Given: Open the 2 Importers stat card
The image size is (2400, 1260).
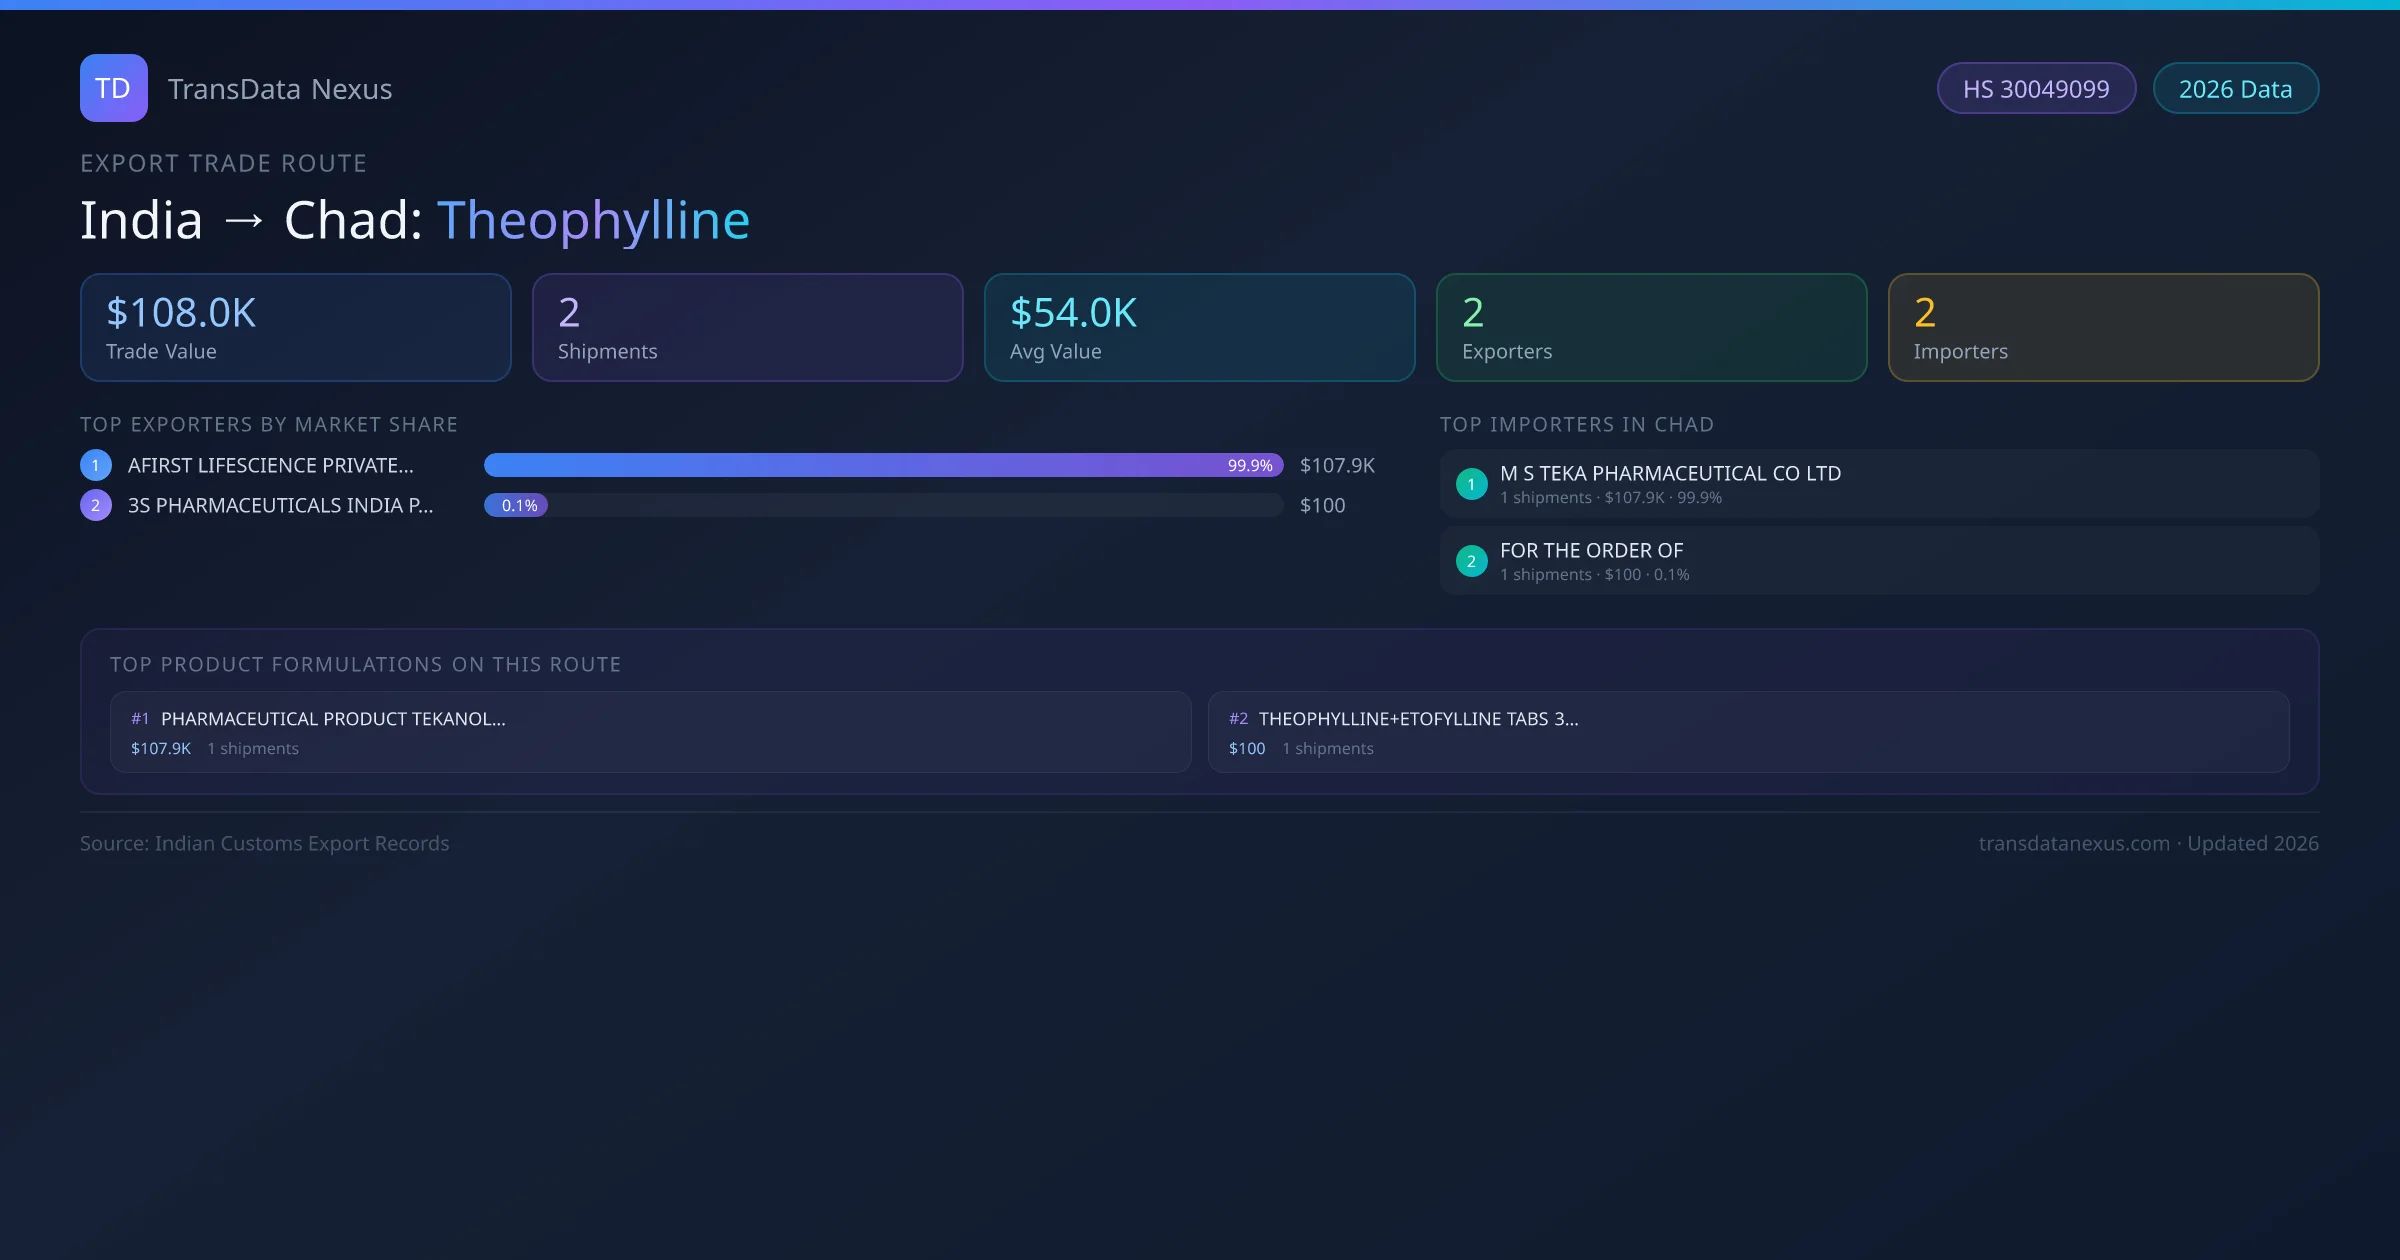Looking at the screenshot, I should click(x=2103, y=328).
